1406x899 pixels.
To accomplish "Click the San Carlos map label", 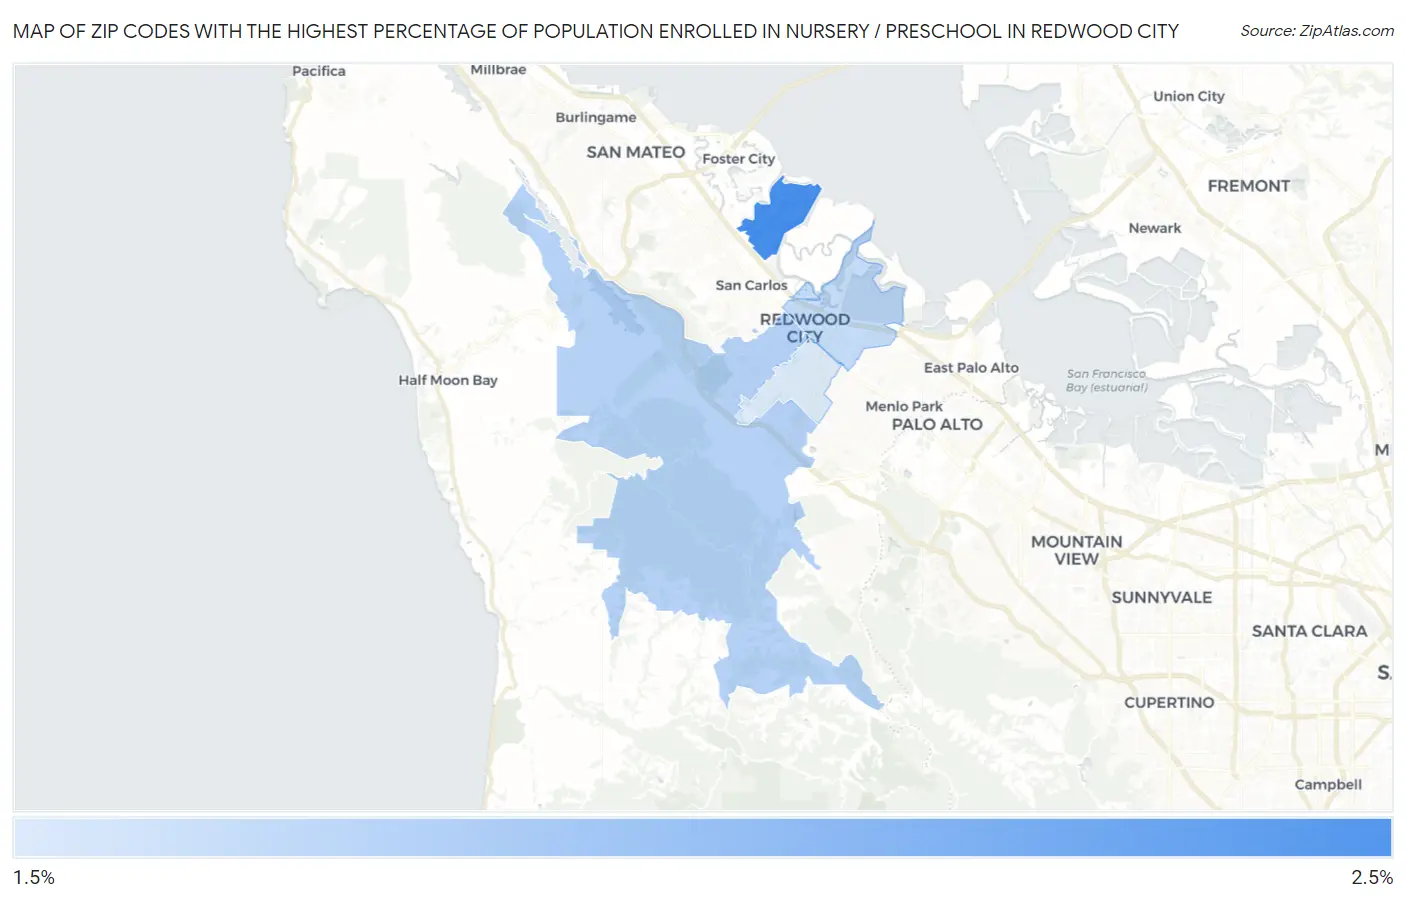I will 751,285.
